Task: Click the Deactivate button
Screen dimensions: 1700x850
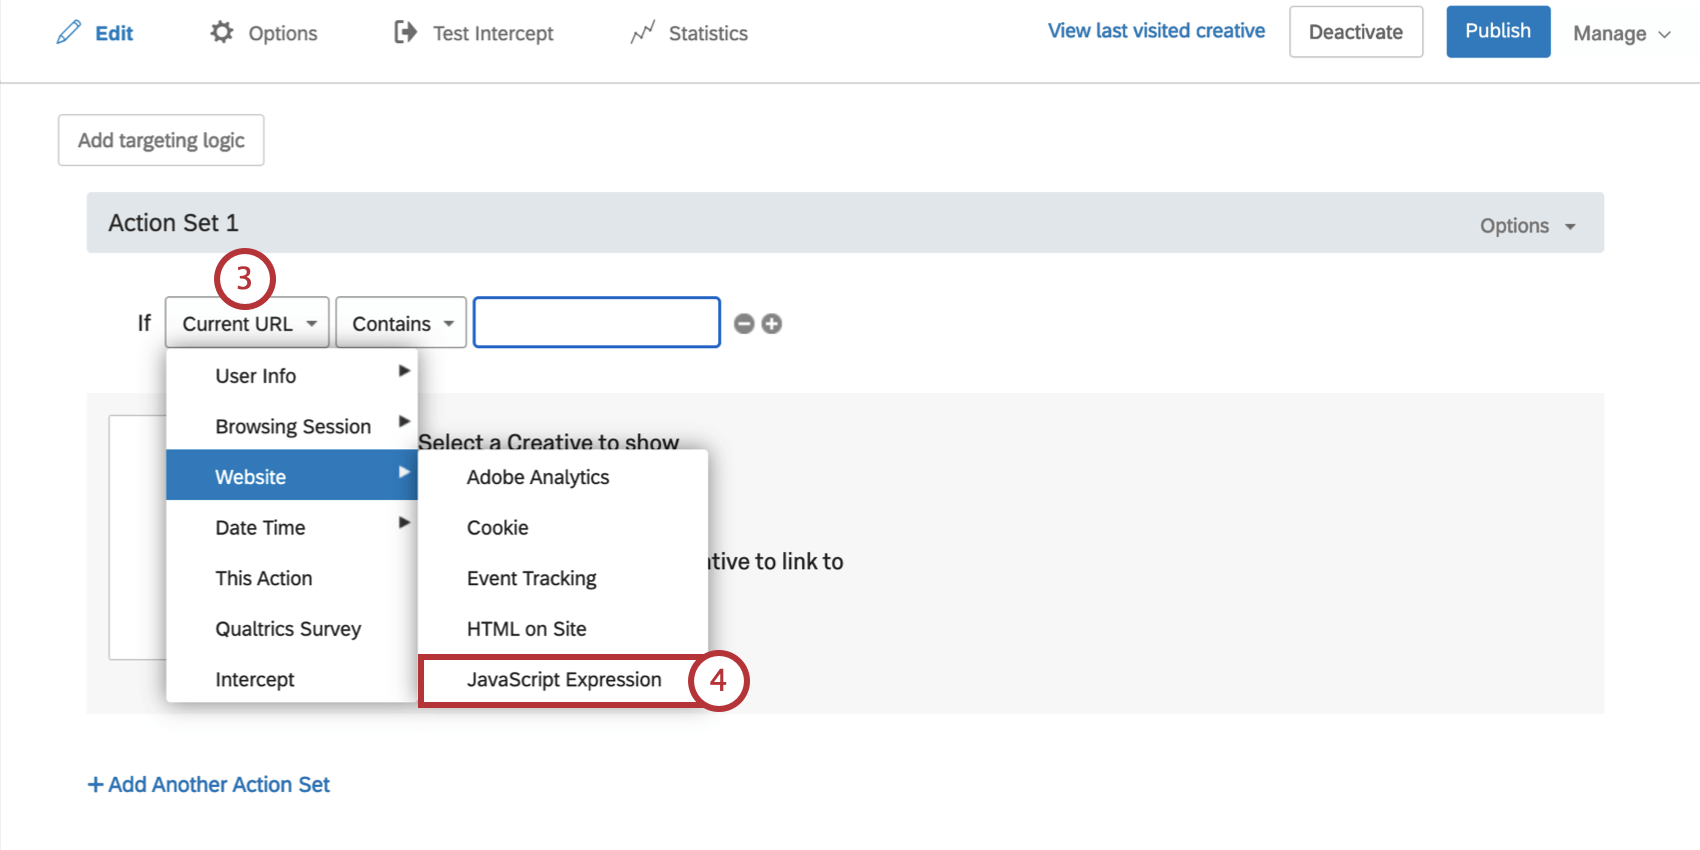Action: pos(1355,31)
